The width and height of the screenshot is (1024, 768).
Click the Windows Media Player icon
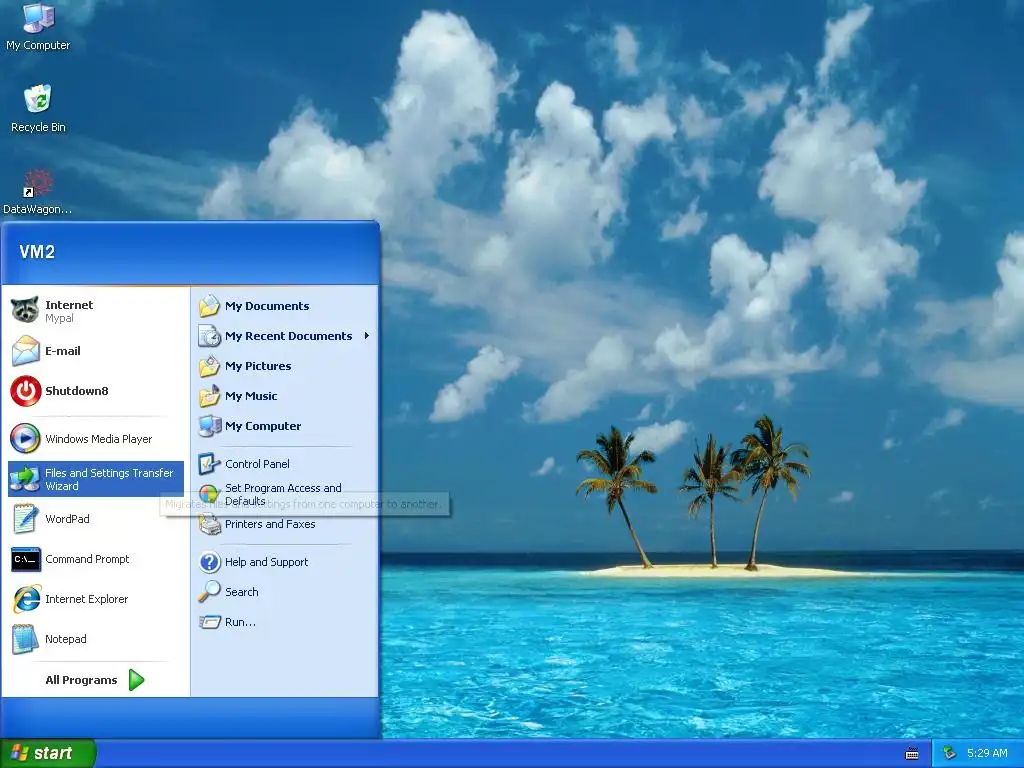pyautogui.click(x=25, y=439)
